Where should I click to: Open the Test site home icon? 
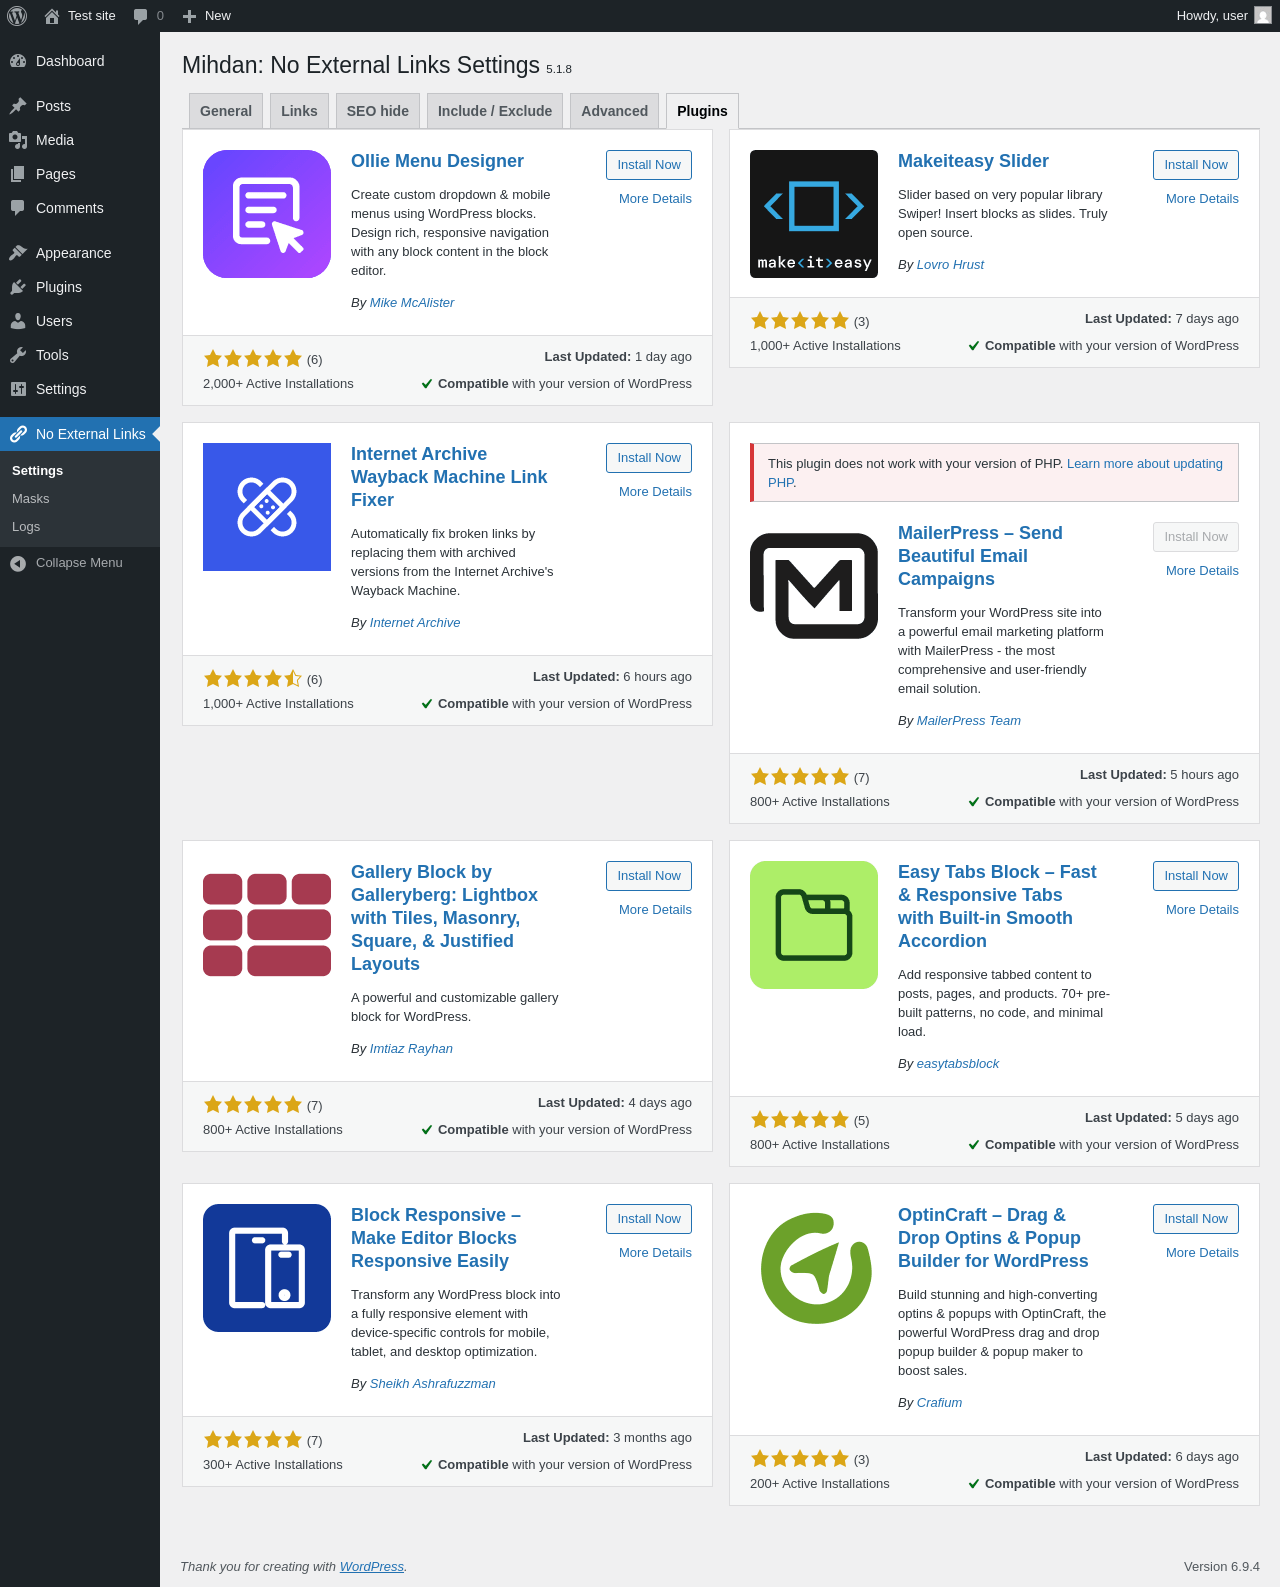(x=52, y=16)
